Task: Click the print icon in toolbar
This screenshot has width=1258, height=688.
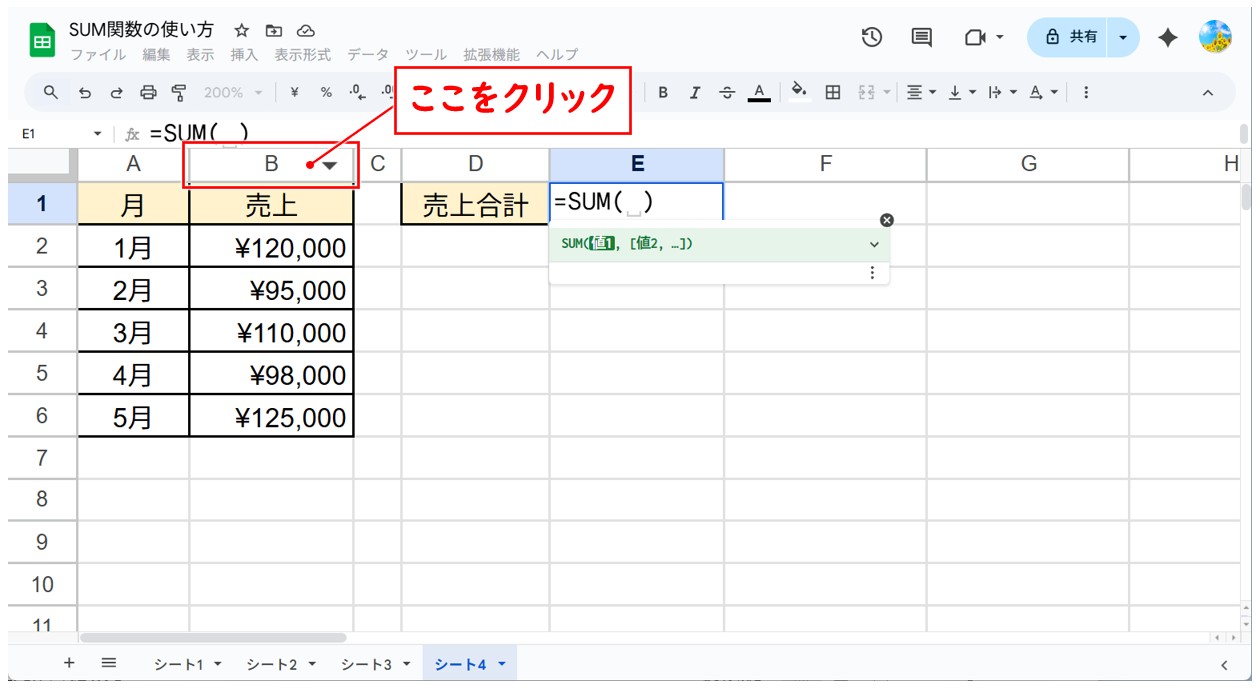Action: (148, 93)
